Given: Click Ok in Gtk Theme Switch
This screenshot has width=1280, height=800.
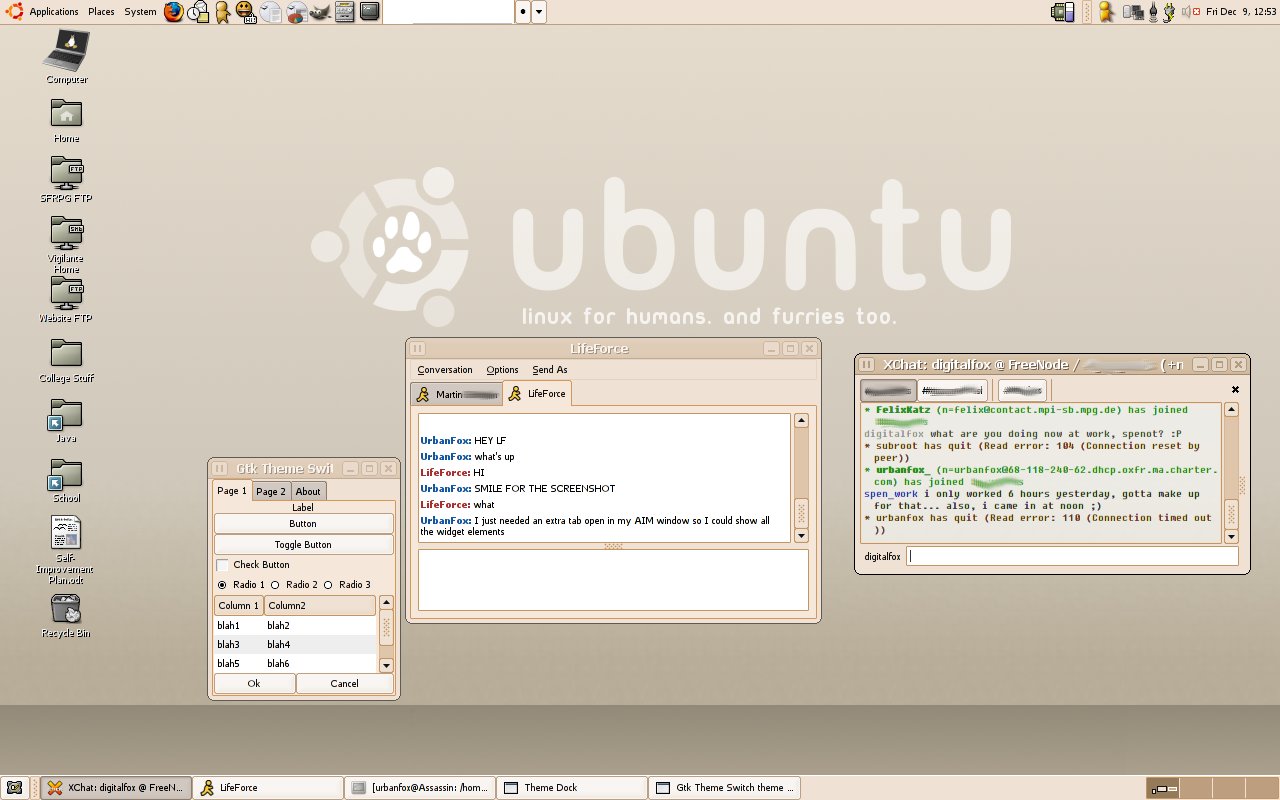Looking at the screenshot, I should coord(254,684).
